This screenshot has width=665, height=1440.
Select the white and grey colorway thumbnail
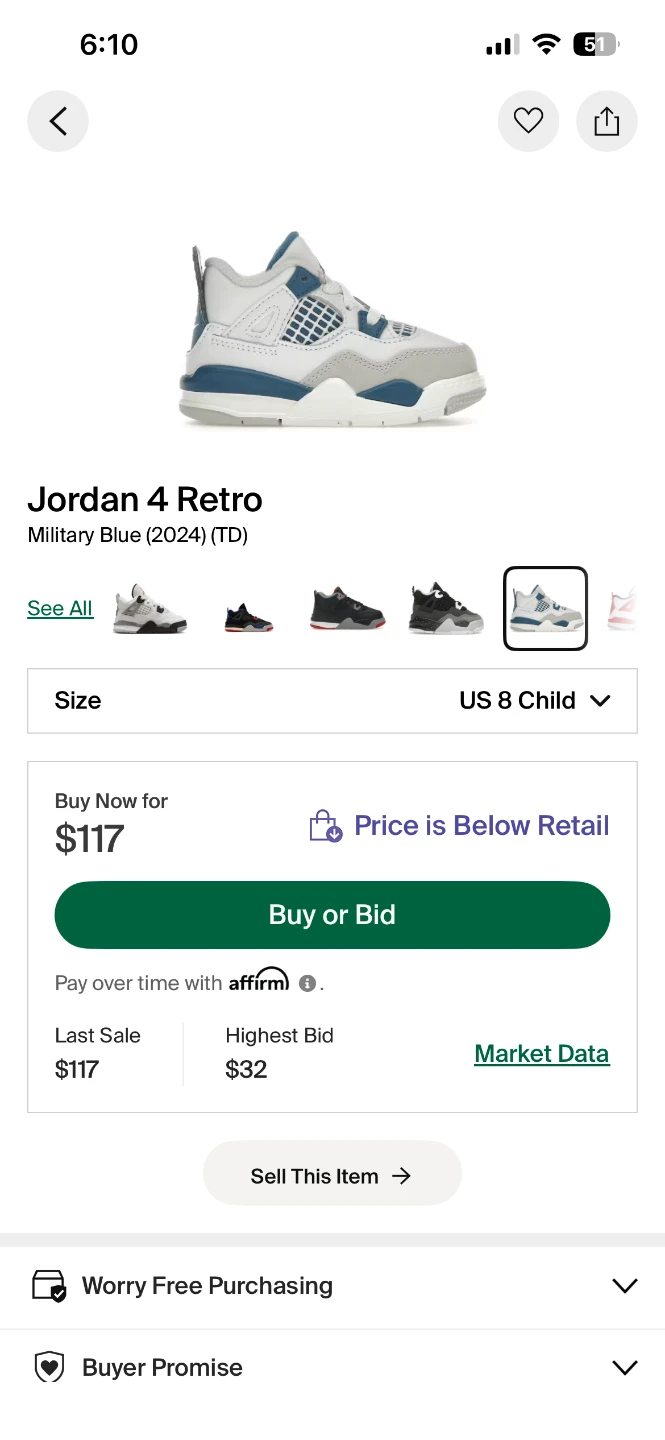[x=150, y=609]
